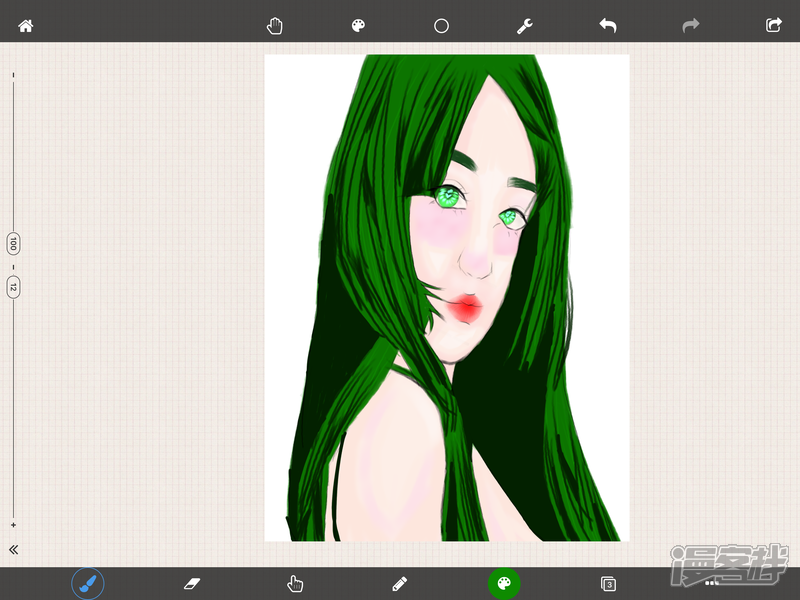Open the more options ellipsis menu
This screenshot has height=600, width=800.
pos(712,582)
